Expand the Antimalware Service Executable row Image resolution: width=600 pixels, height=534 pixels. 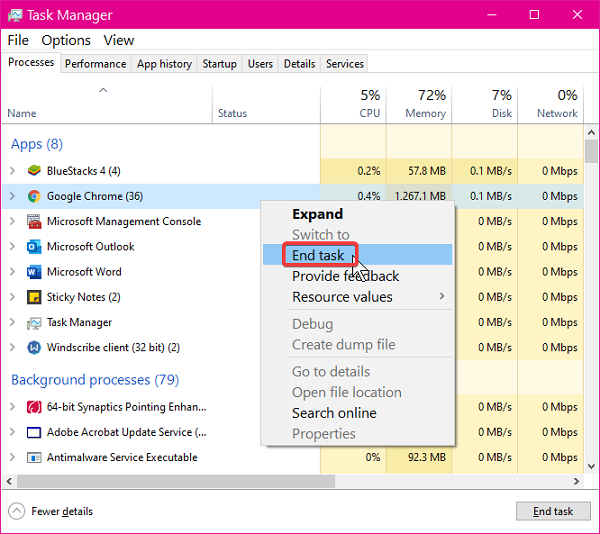pos(13,458)
